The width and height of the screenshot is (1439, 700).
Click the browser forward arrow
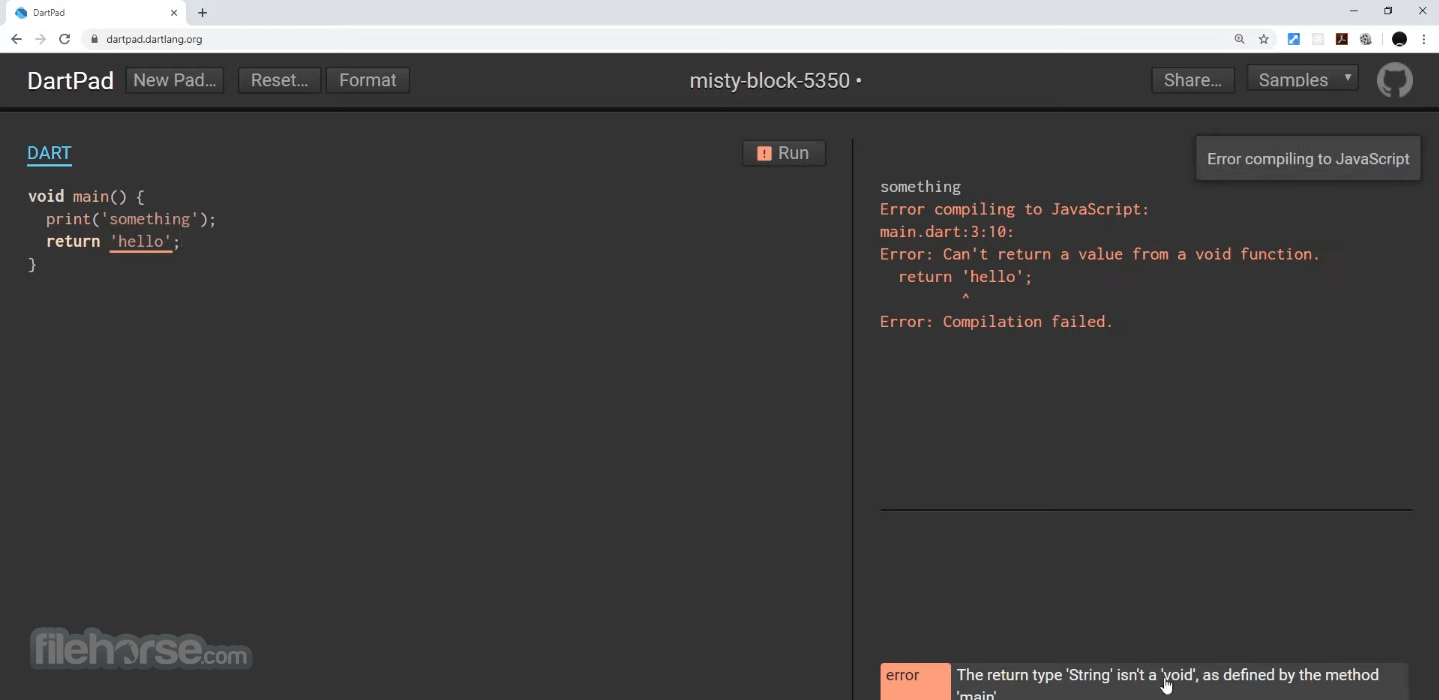(40, 39)
